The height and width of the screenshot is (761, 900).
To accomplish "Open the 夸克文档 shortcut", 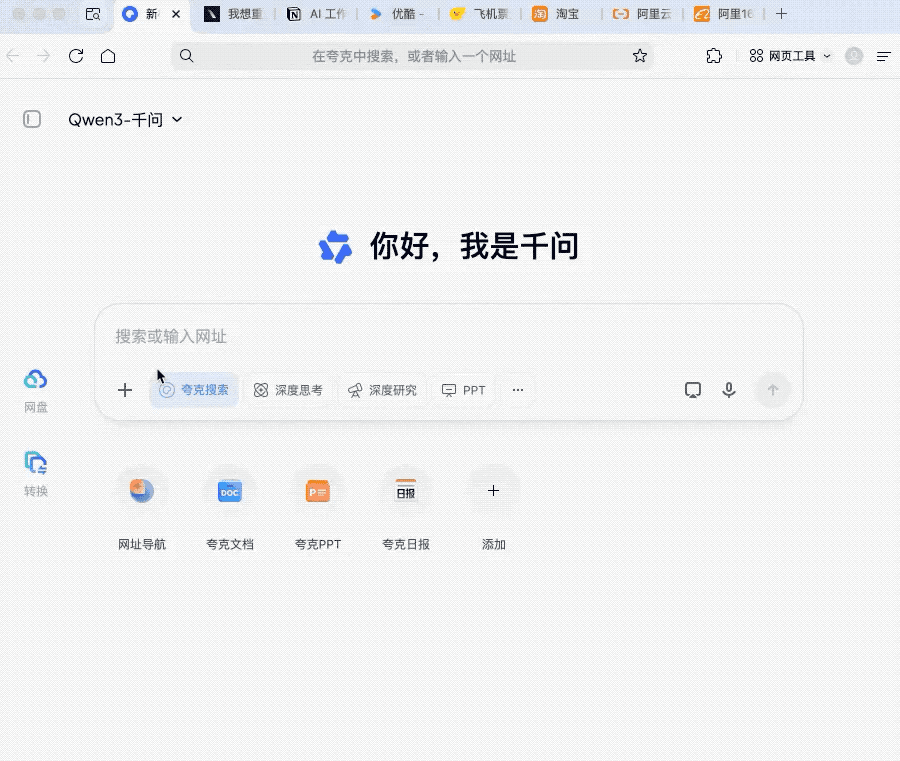I will tap(230, 491).
